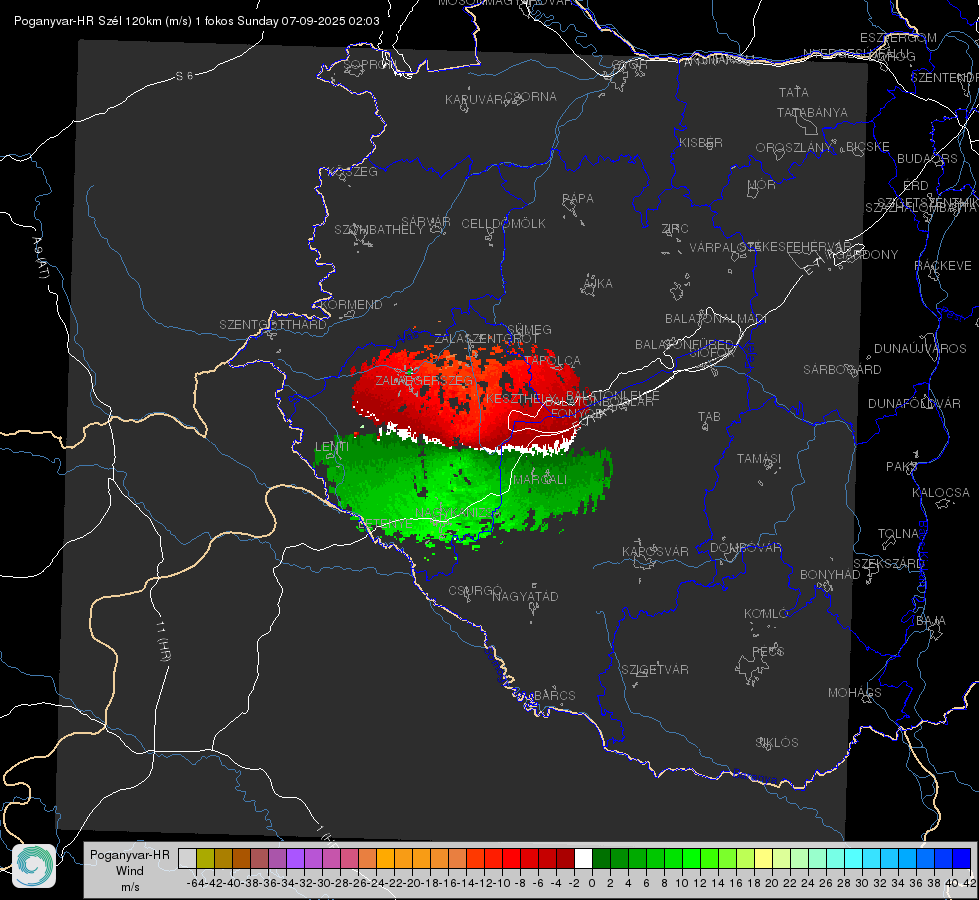This screenshot has height=900, width=979.
Task: Select the MOHÁCS label
Action: pyautogui.click(x=855, y=693)
